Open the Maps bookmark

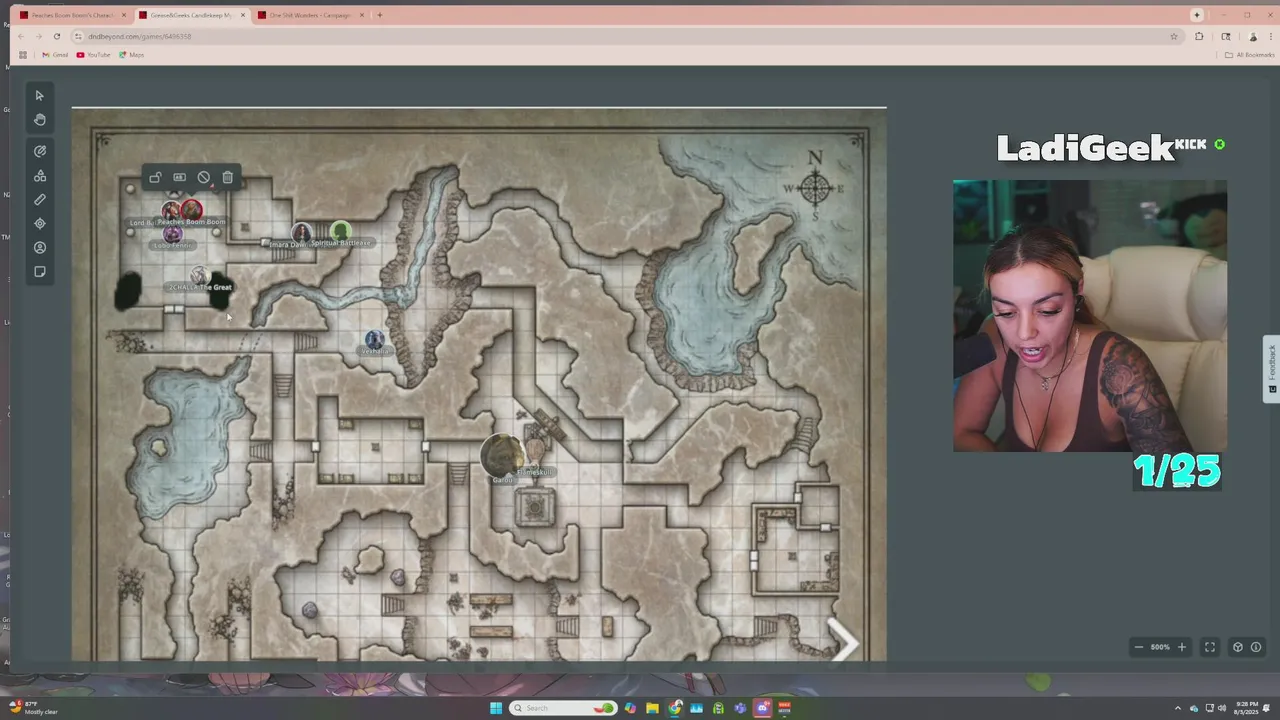(x=132, y=55)
